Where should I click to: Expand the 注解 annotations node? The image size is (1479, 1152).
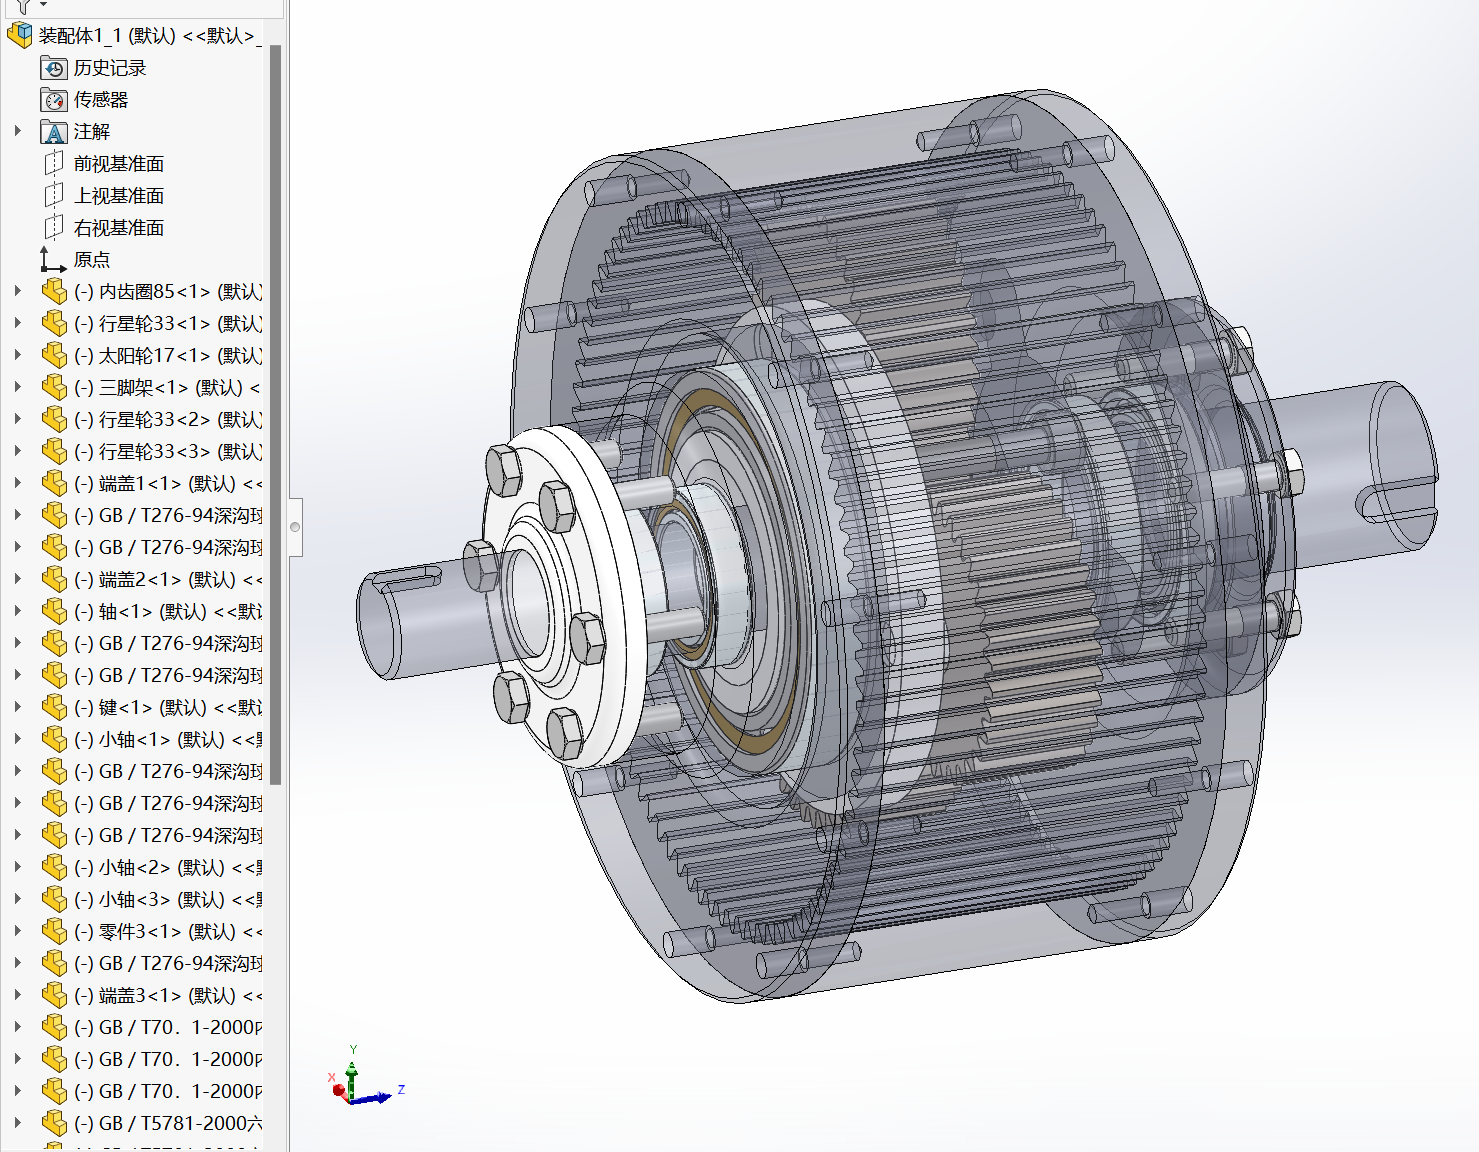[x=17, y=131]
